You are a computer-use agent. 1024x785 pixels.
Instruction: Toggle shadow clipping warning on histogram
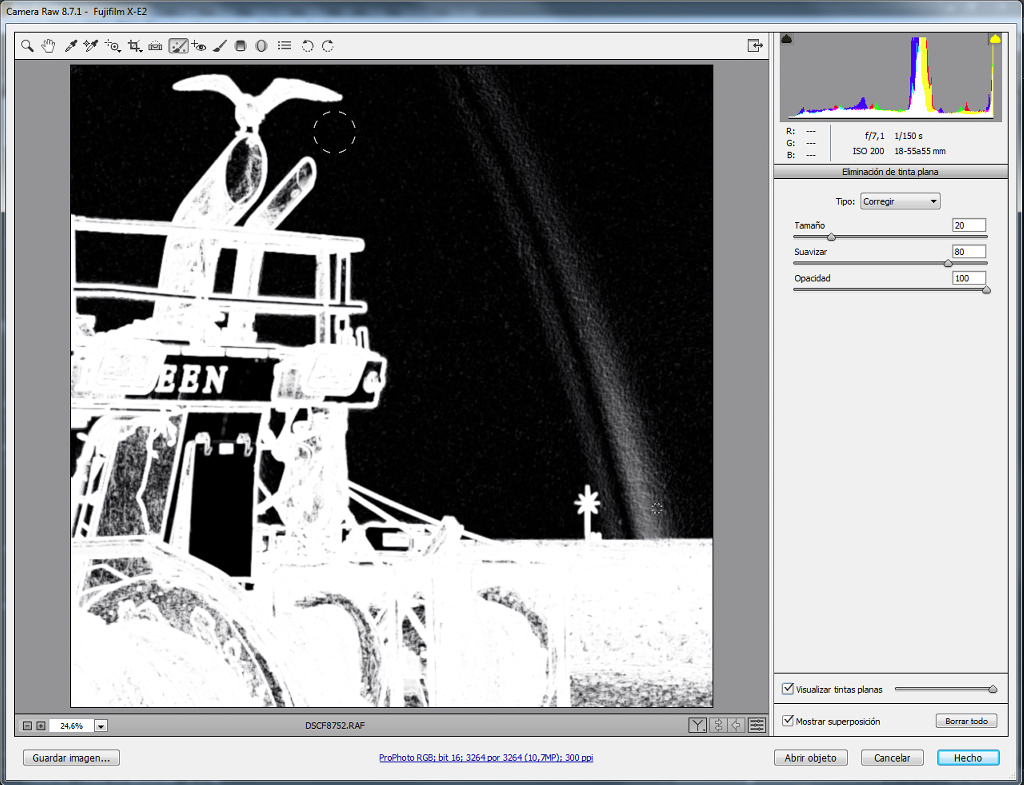[787, 39]
